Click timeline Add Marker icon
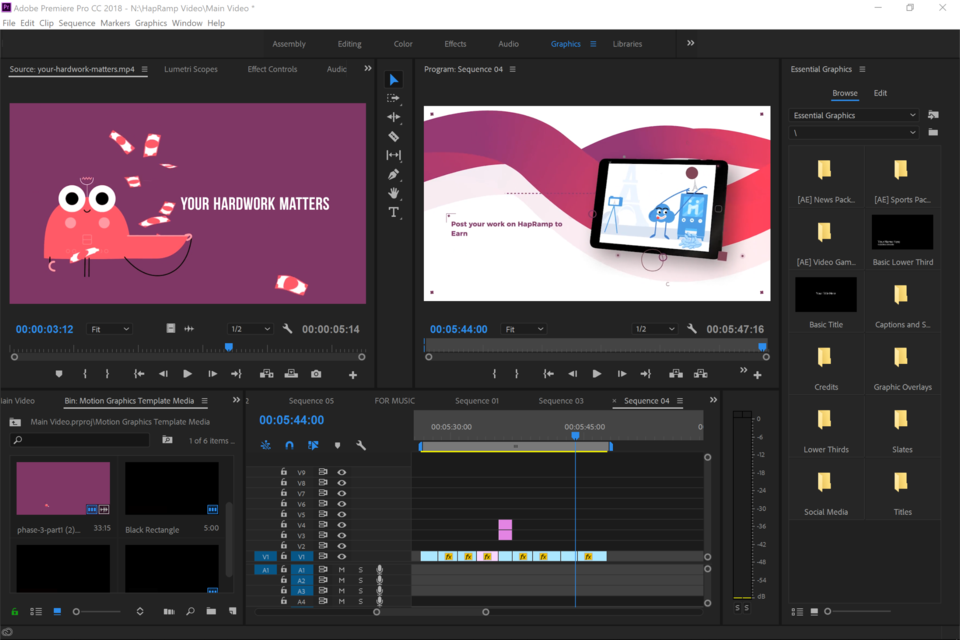Viewport: 960px width, 640px height. click(337, 445)
